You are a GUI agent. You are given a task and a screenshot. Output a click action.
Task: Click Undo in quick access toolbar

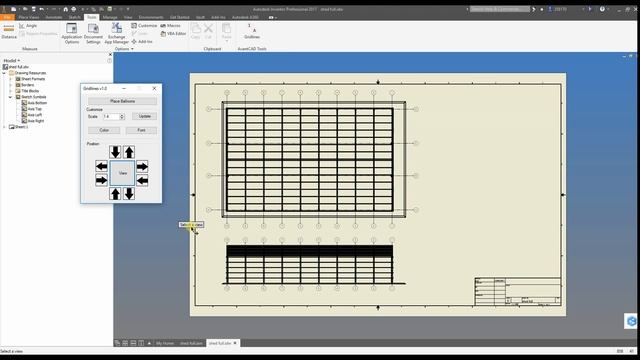(x=42, y=9)
